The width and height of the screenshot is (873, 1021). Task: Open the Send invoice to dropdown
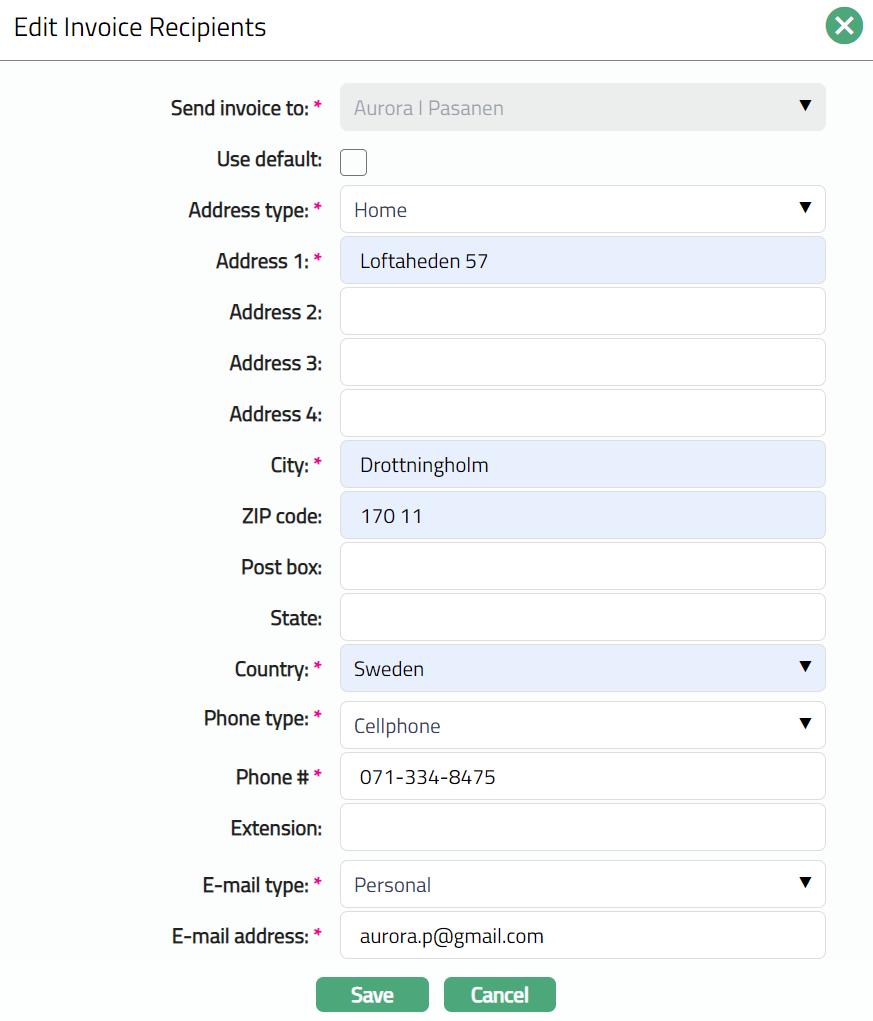coord(582,108)
